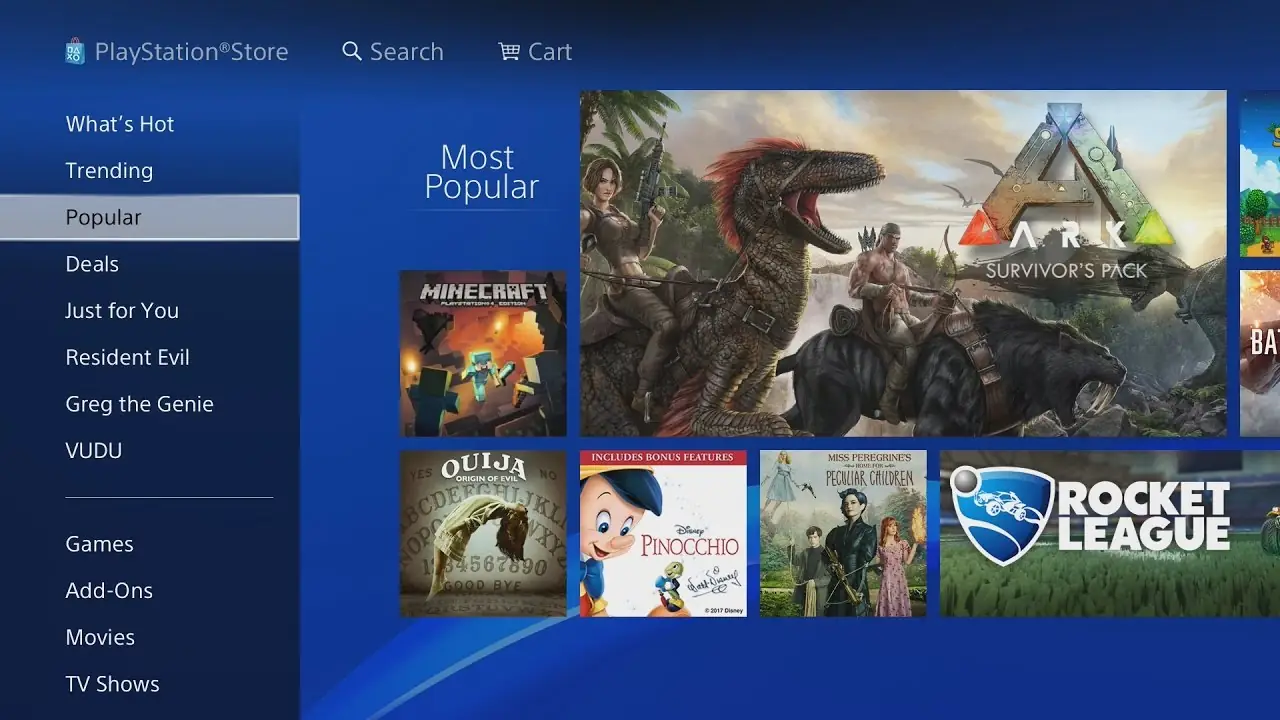The width and height of the screenshot is (1280, 720).
Task: Select Miss Peregrine's Home for Peculiar Children
Action: (843, 533)
